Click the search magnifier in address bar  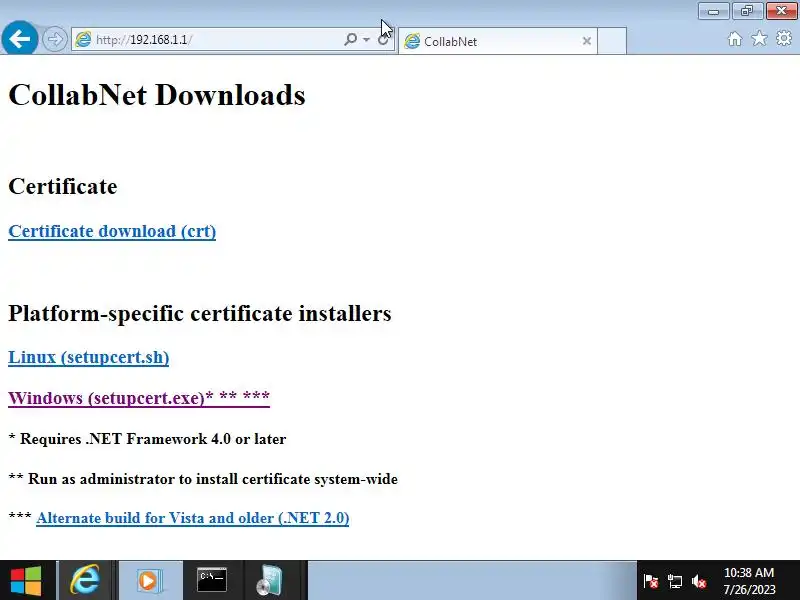tap(351, 39)
